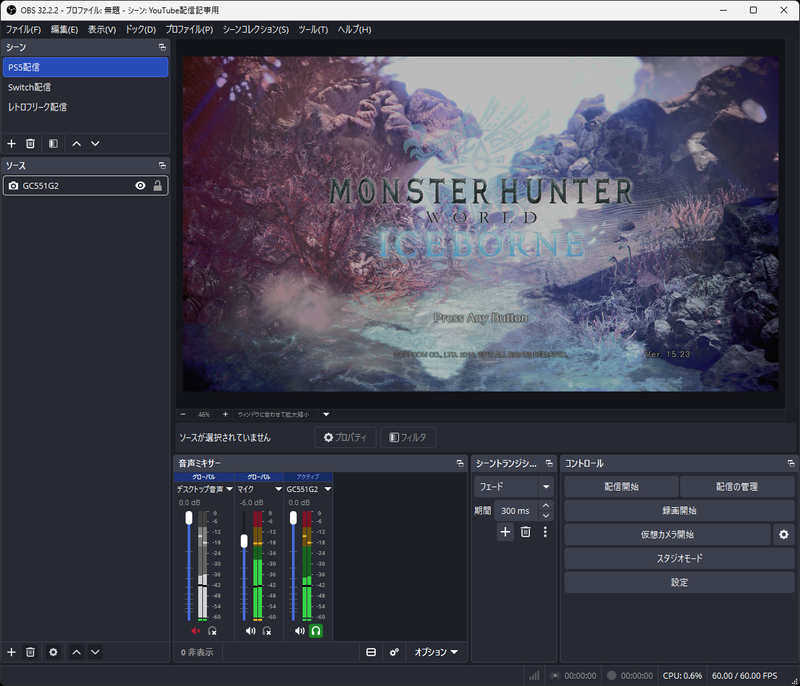Expand フェード transition dropdown
This screenshot has width=800, height=686.
[x=546, y=487]
